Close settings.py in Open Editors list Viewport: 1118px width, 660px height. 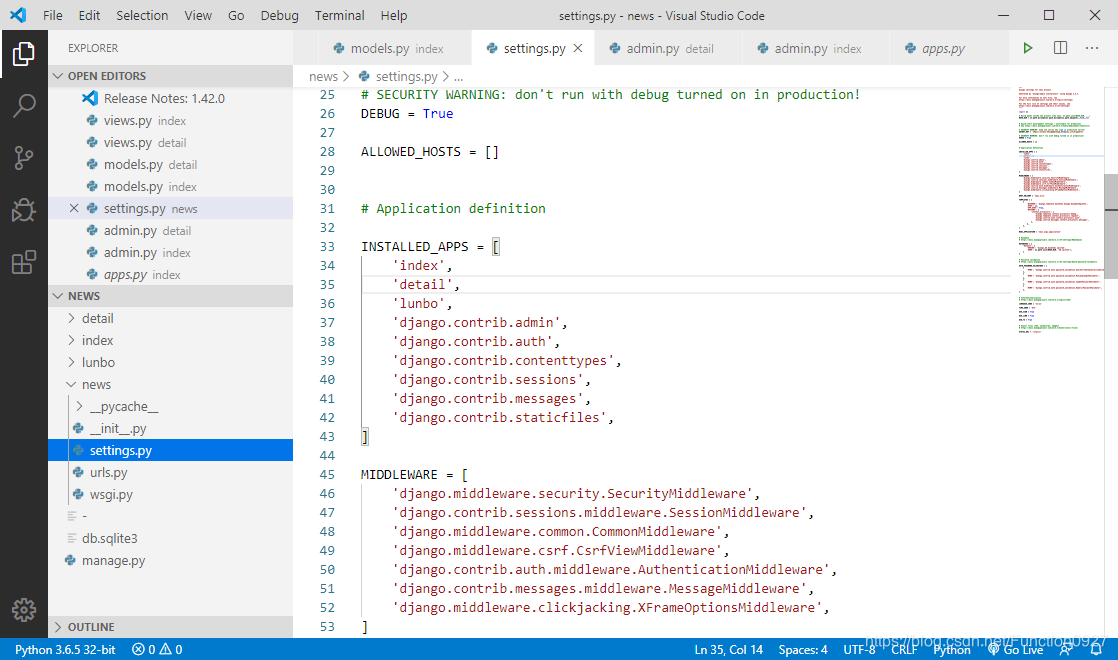(73, 208)
